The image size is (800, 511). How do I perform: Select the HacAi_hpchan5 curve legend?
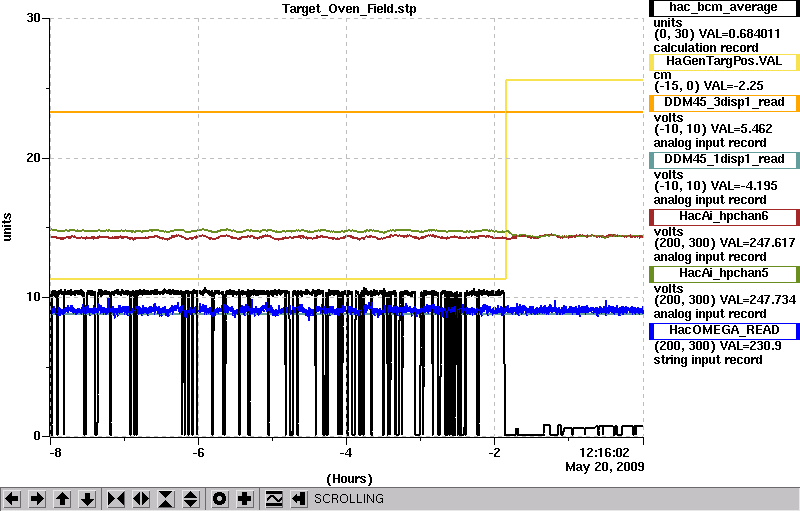pos(723,274)
